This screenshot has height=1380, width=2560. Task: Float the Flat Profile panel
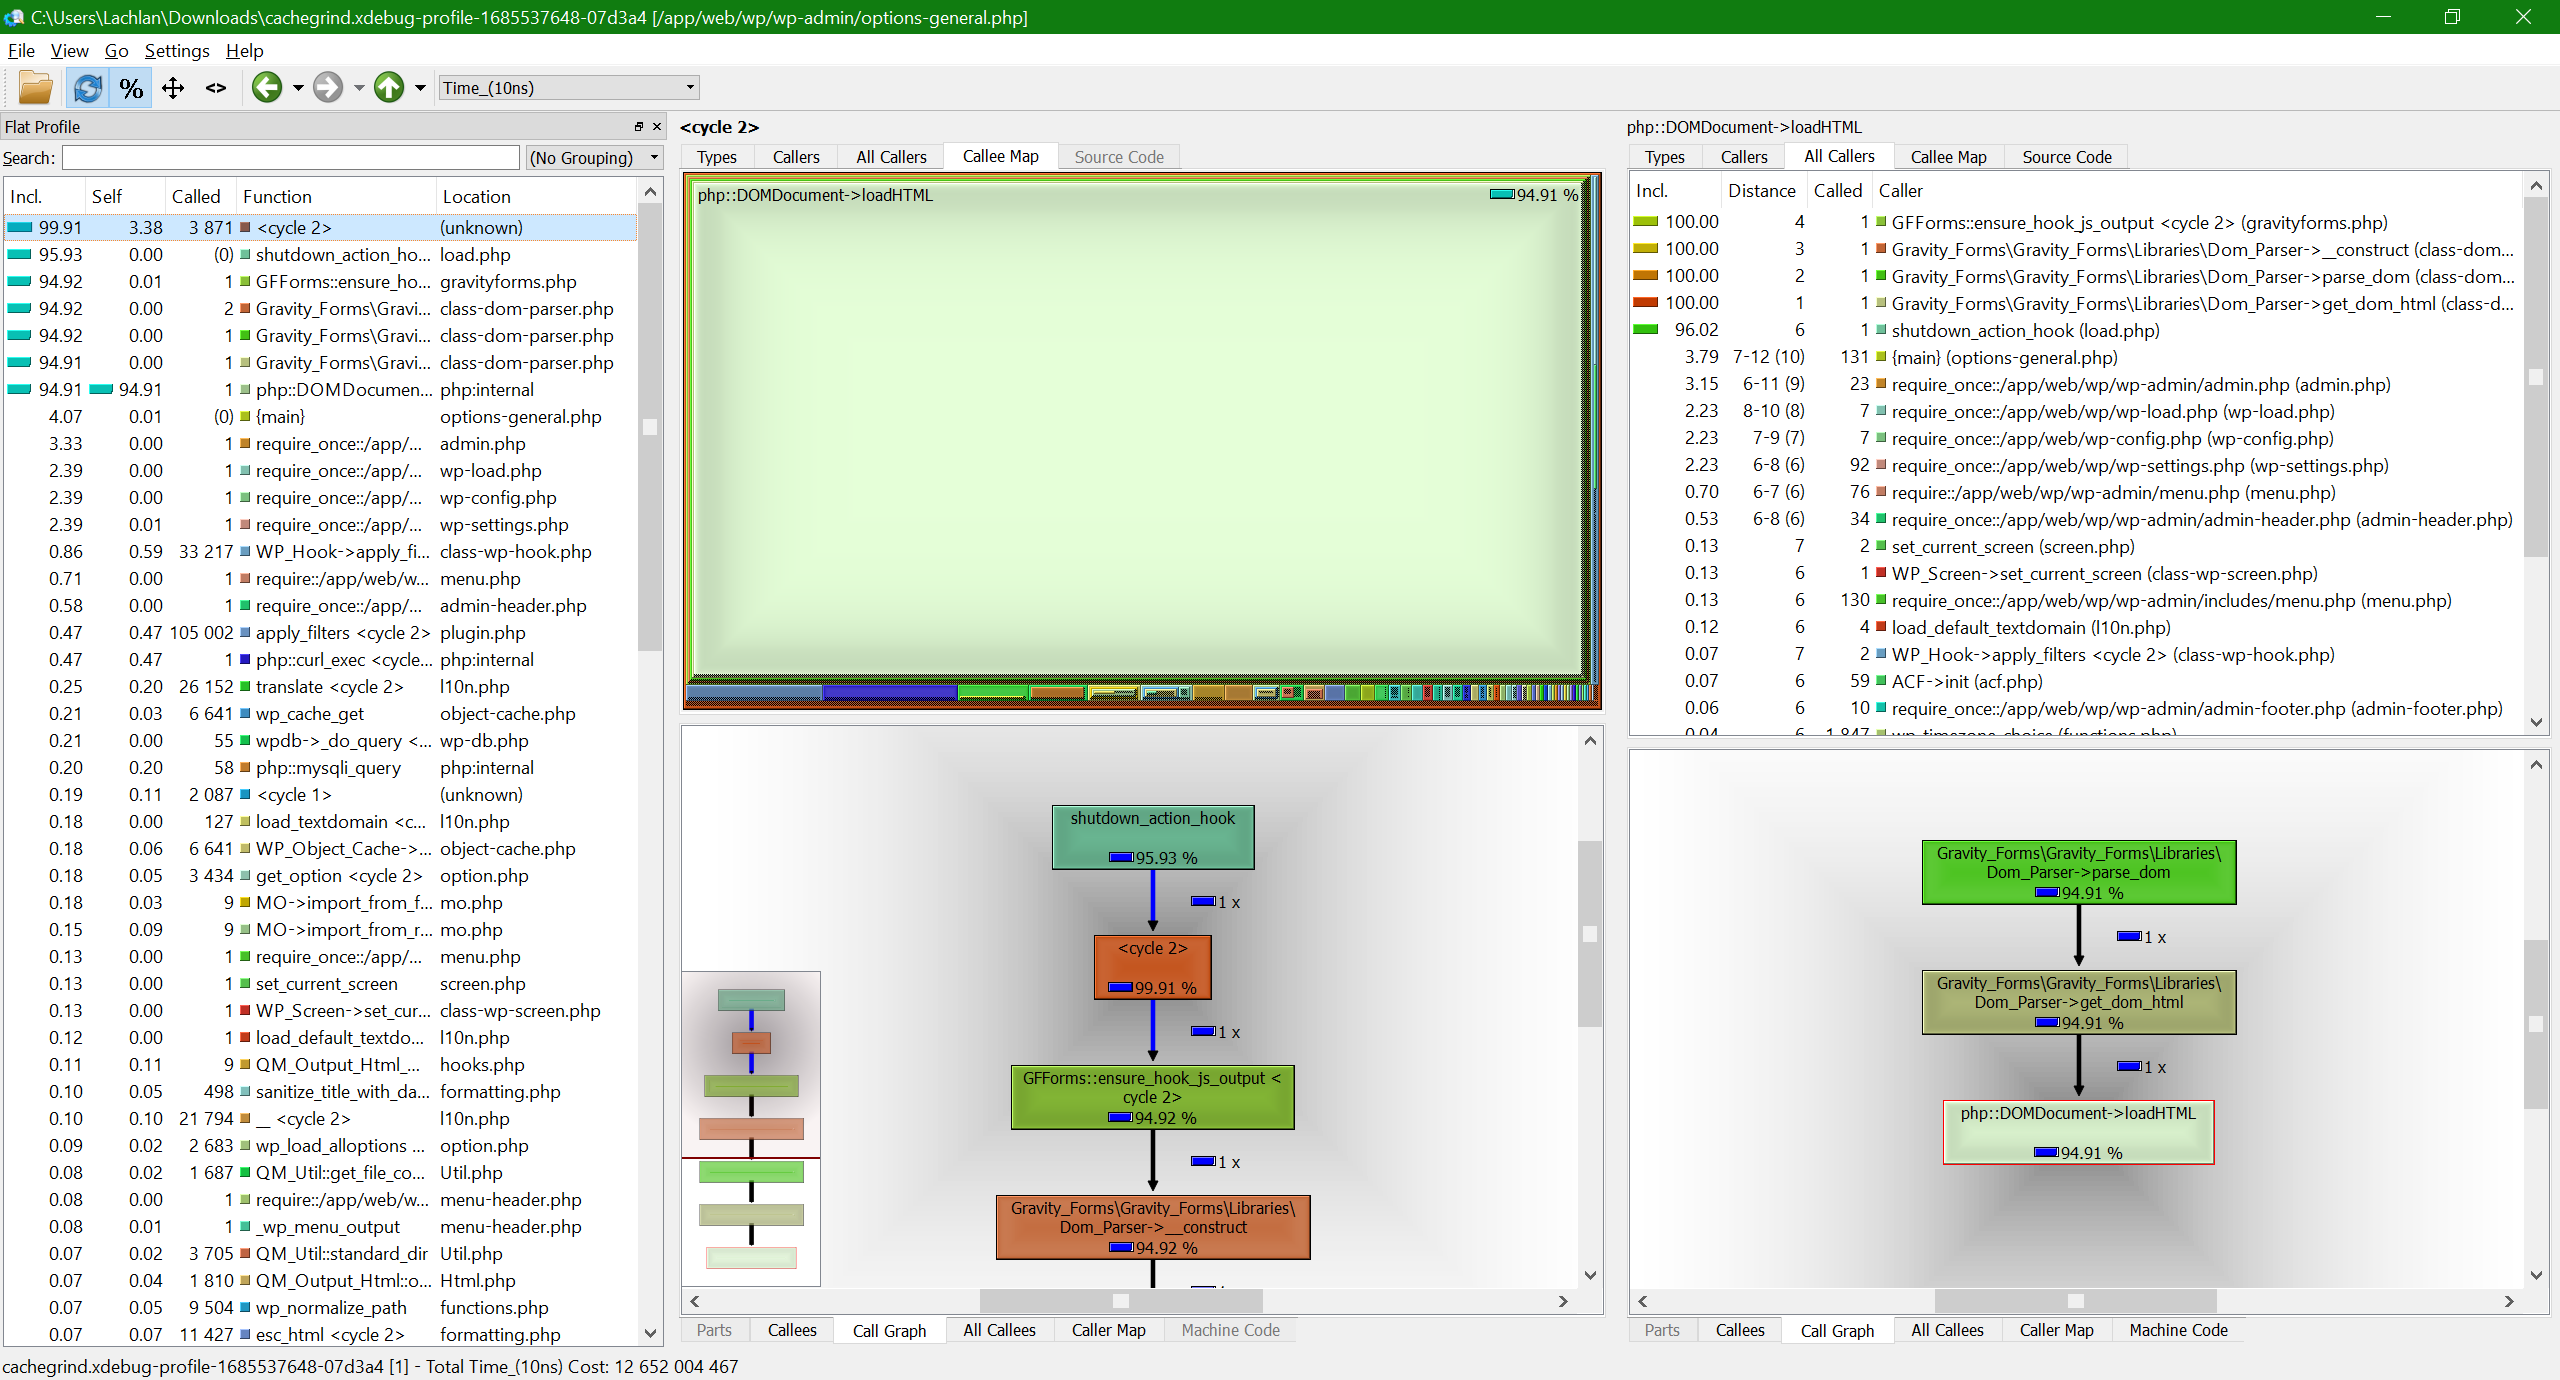[x=637, y=126]
